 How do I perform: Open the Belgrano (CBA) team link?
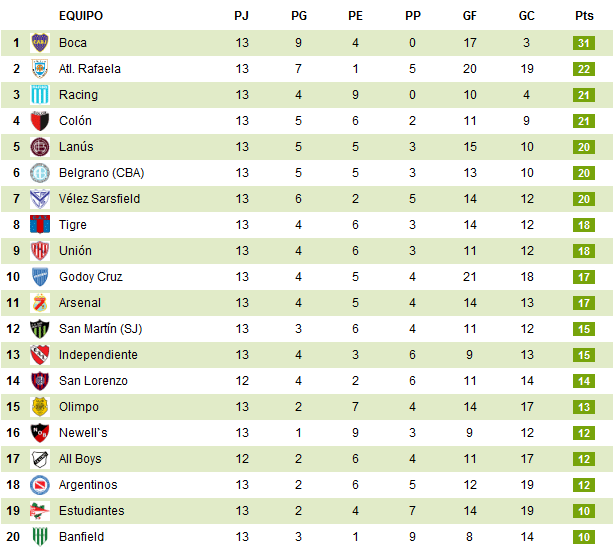(x=101, y=173)
